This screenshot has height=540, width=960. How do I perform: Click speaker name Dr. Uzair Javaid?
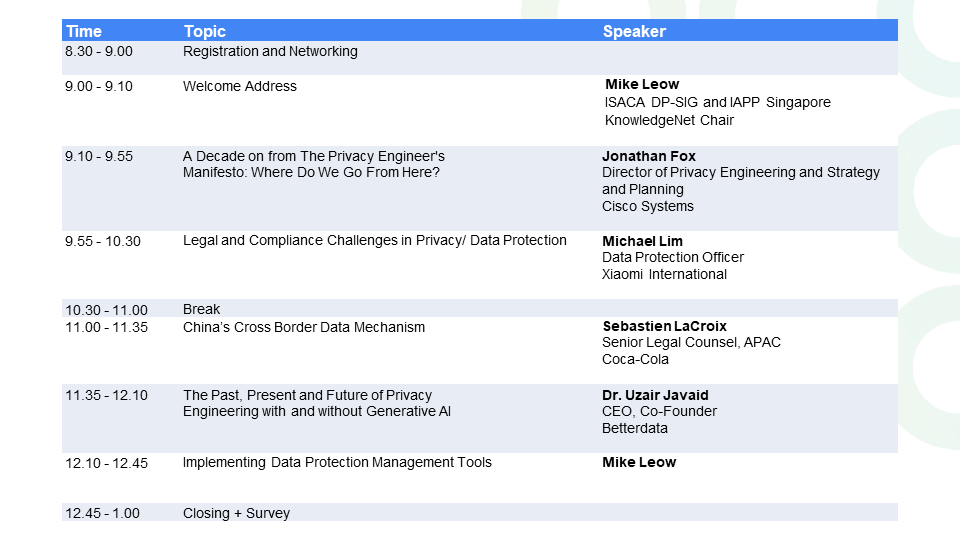[655, 396]
